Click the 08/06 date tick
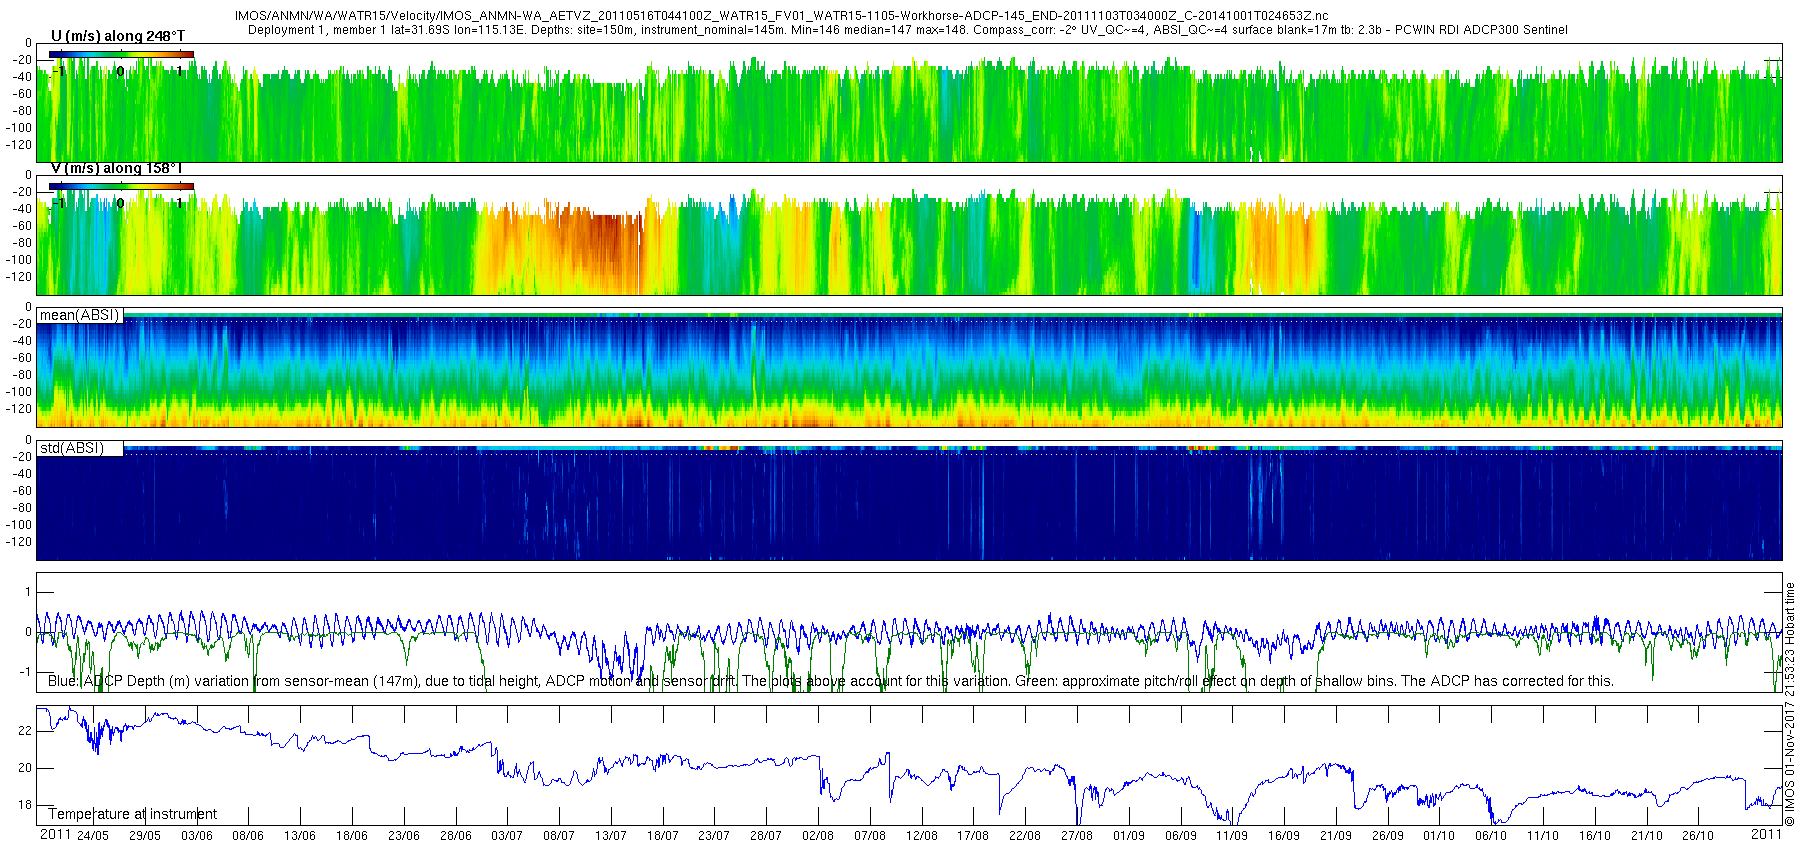The width and height of the screenshot is (1800, 850). pos(248,836)
